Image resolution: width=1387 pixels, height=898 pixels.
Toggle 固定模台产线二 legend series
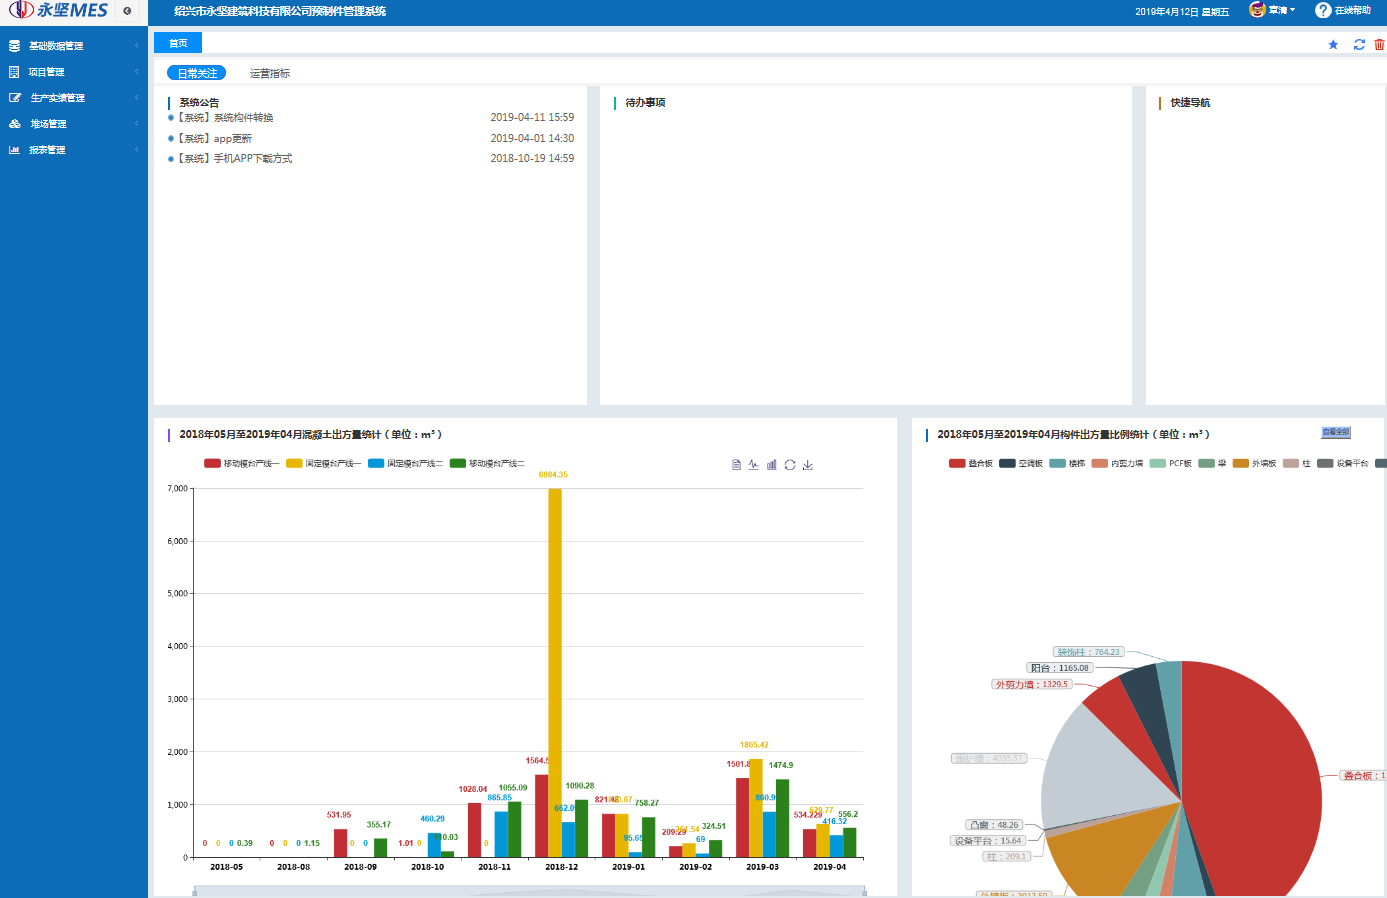pyautogui.click(x=405, y=464)
